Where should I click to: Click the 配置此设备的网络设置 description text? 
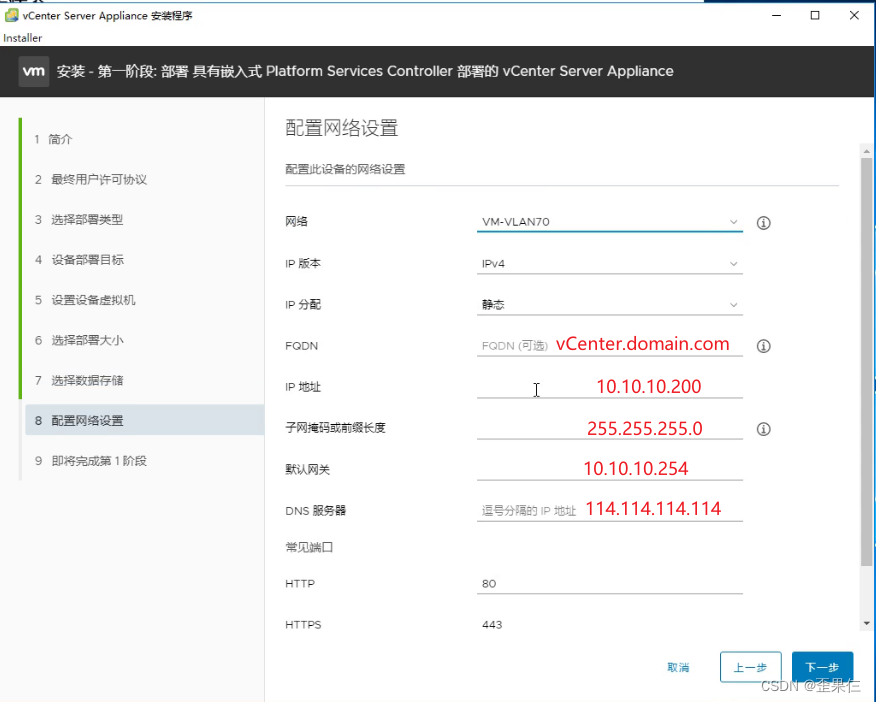coord(345,169)
